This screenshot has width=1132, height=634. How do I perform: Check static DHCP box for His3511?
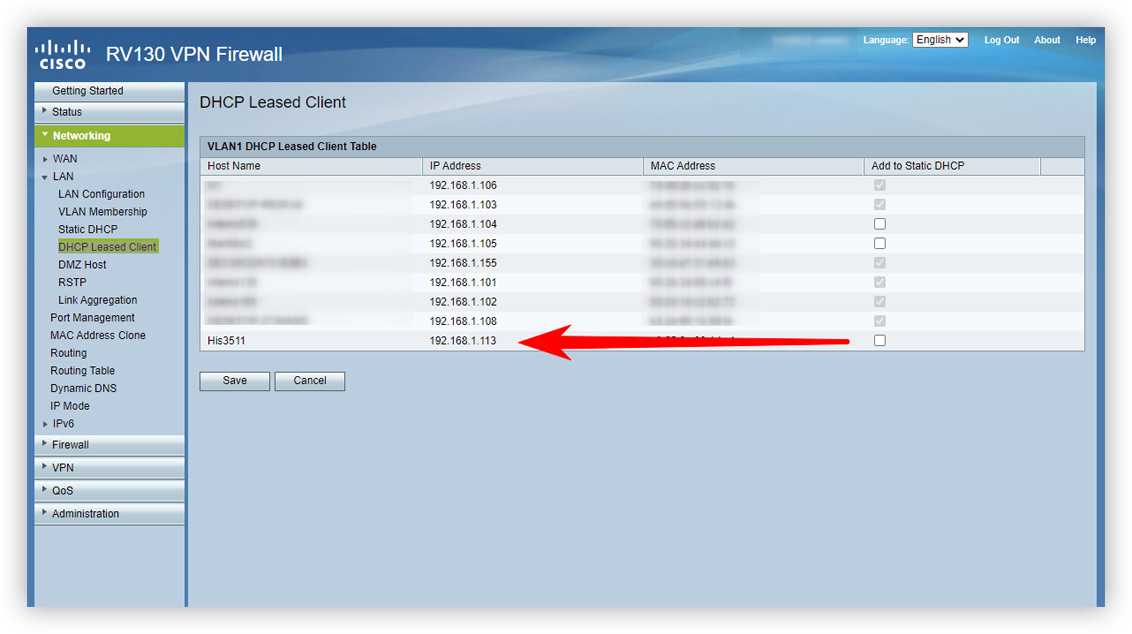click(x=879, y=340)
